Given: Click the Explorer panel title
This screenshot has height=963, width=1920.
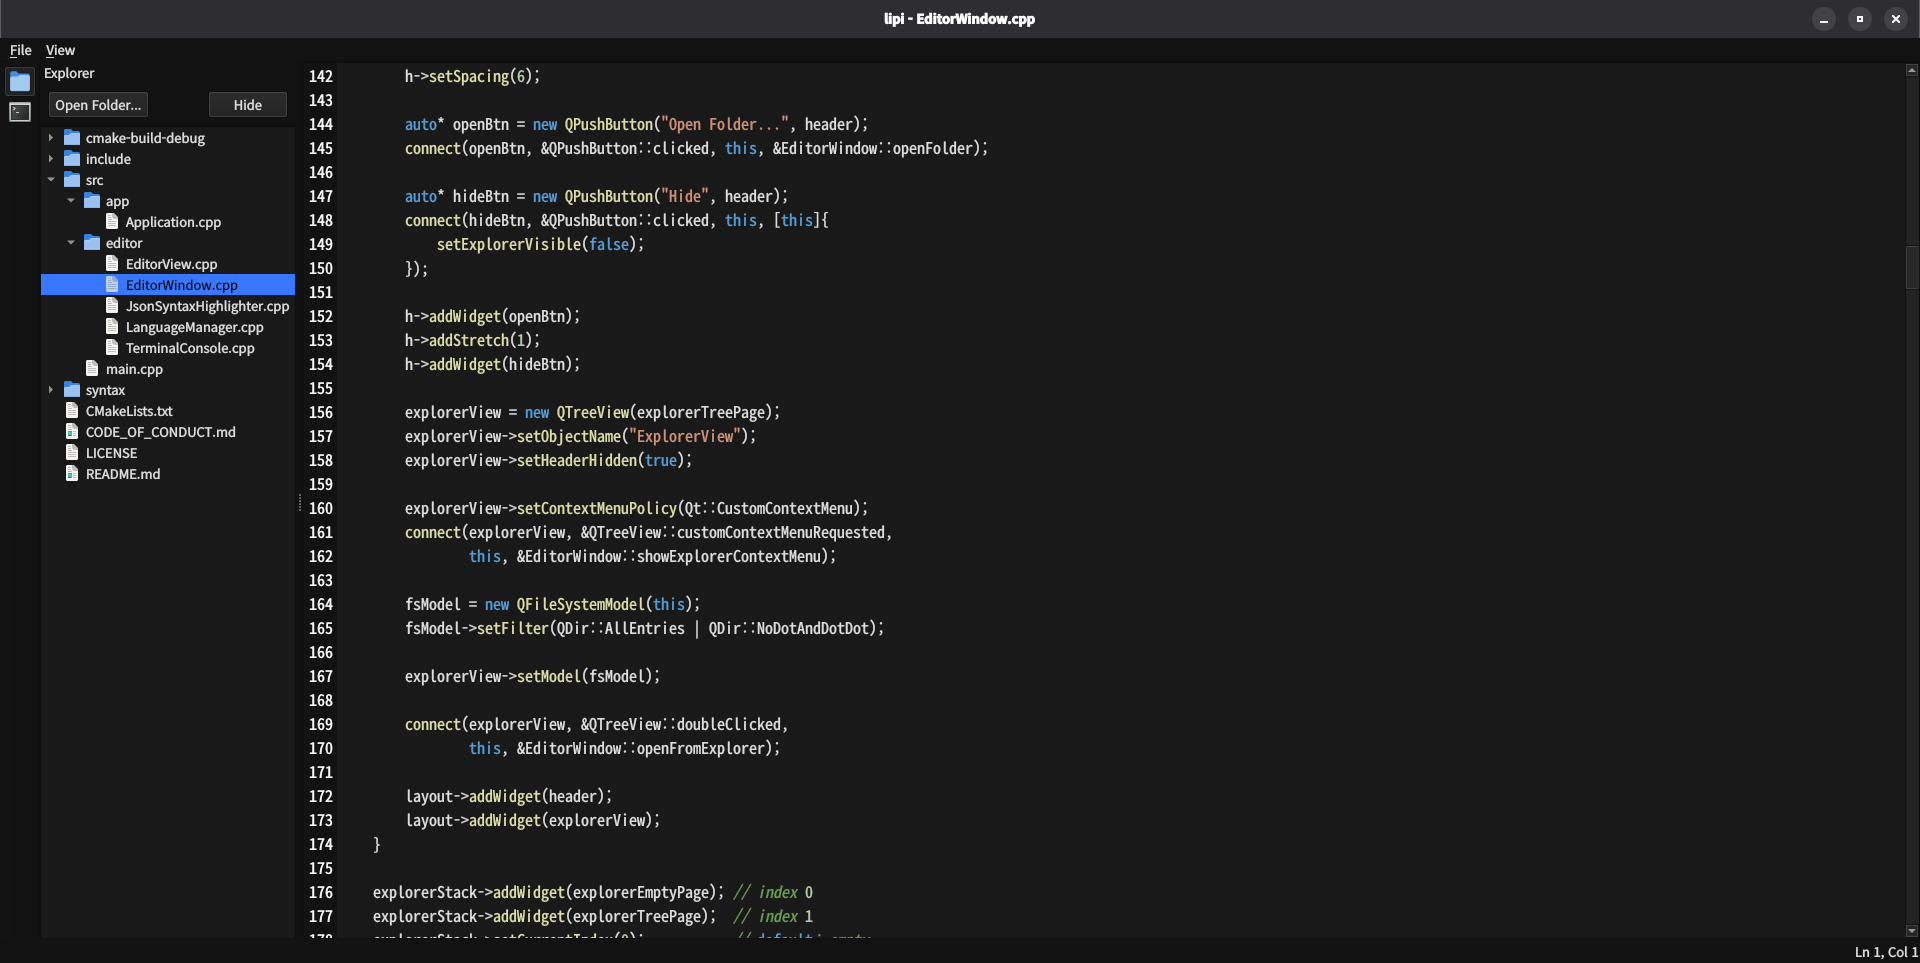Looking at the screenshot, I should 69,73.
